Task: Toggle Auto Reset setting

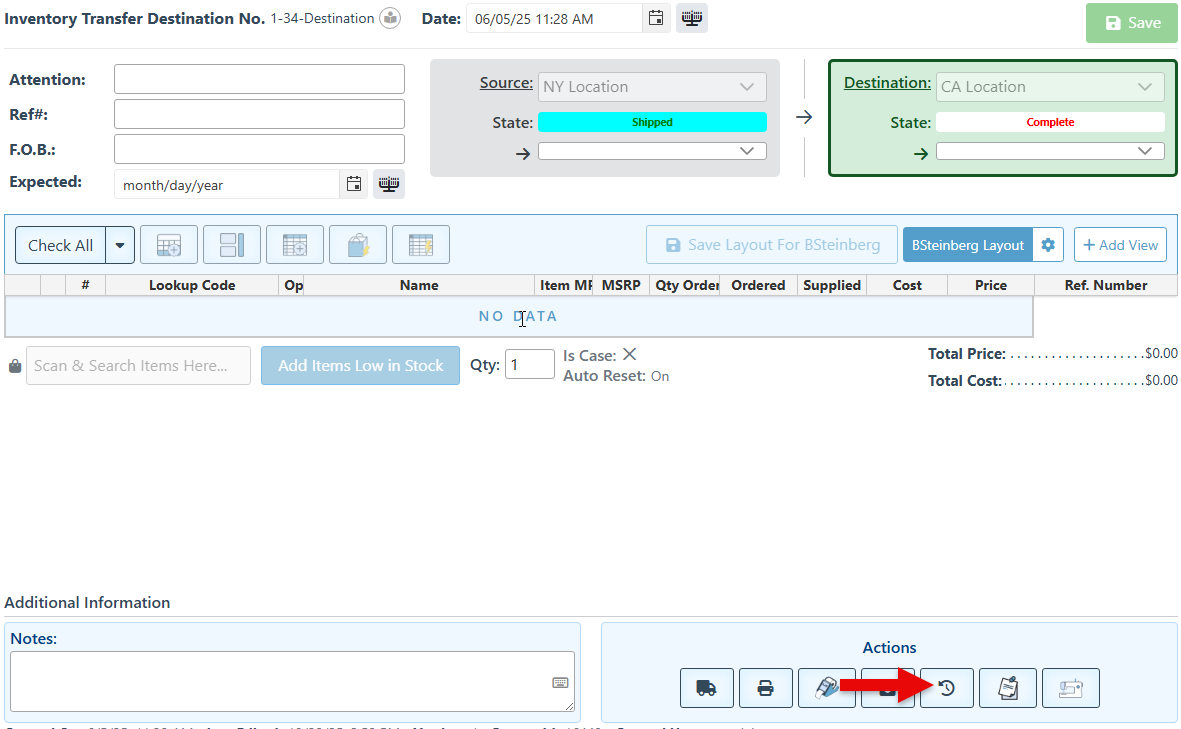Action: pos(660,377)
